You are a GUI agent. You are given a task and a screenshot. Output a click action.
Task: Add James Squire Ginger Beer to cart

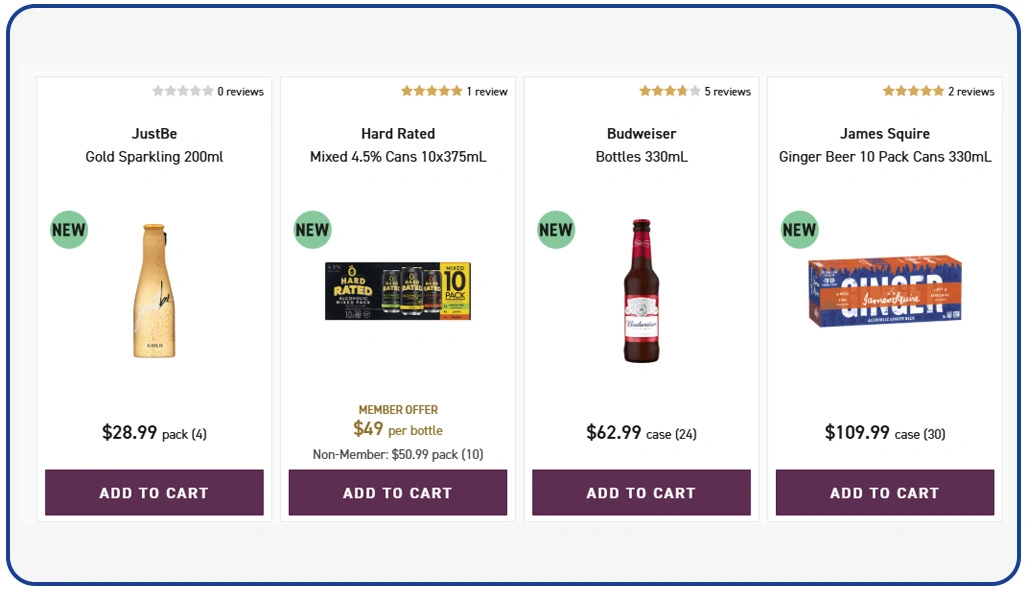pyautogui.click(x=884, y=492)
